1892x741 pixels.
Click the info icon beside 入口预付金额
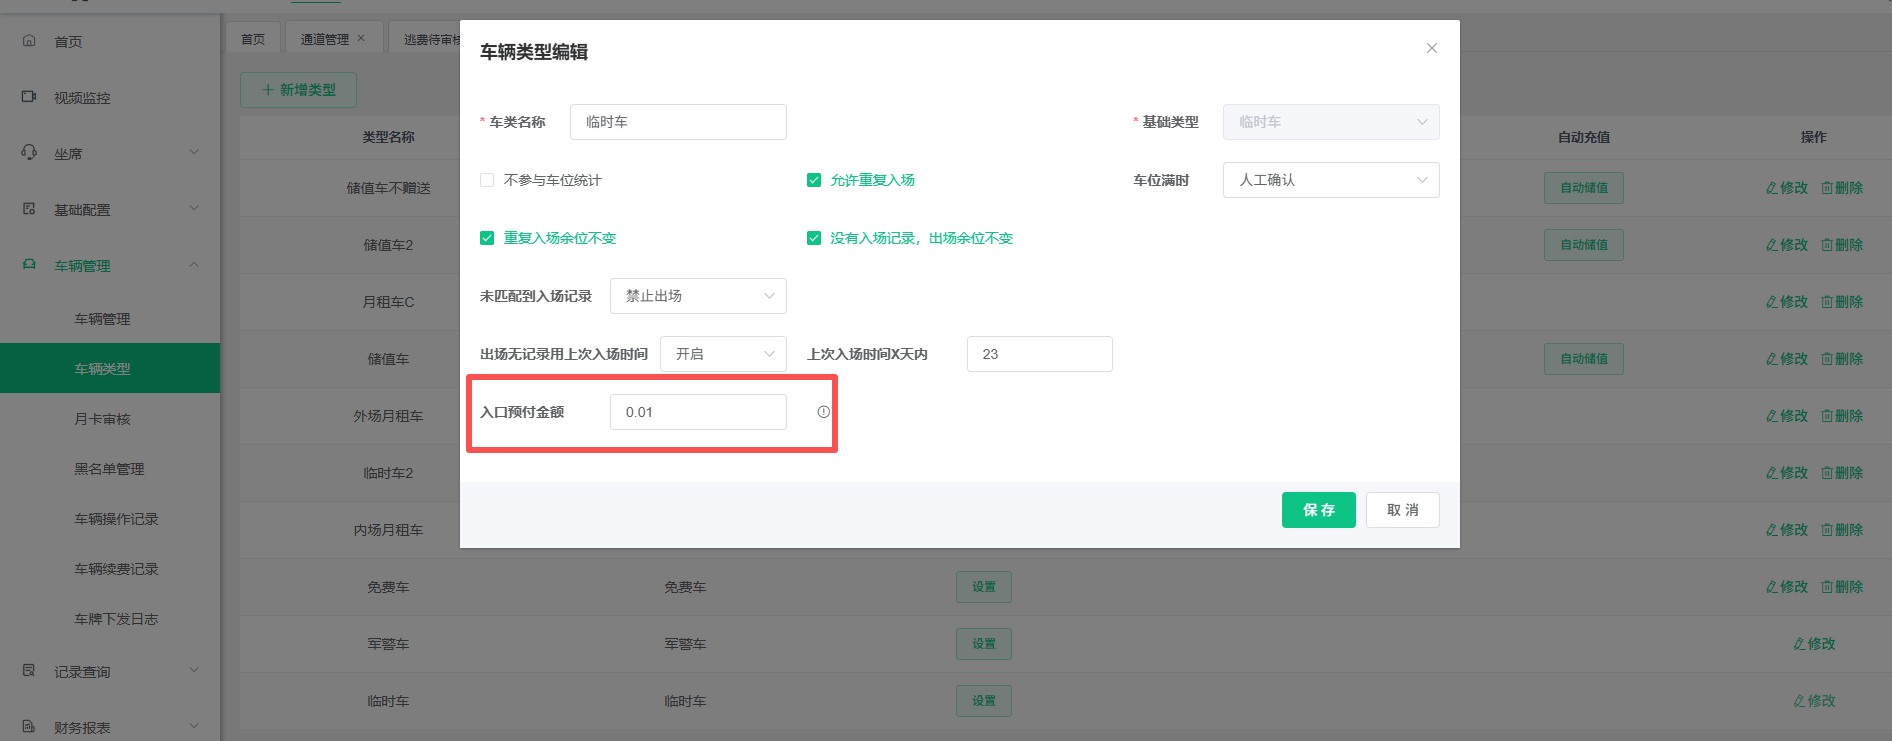pyautogui.click(x=823, y=412)
